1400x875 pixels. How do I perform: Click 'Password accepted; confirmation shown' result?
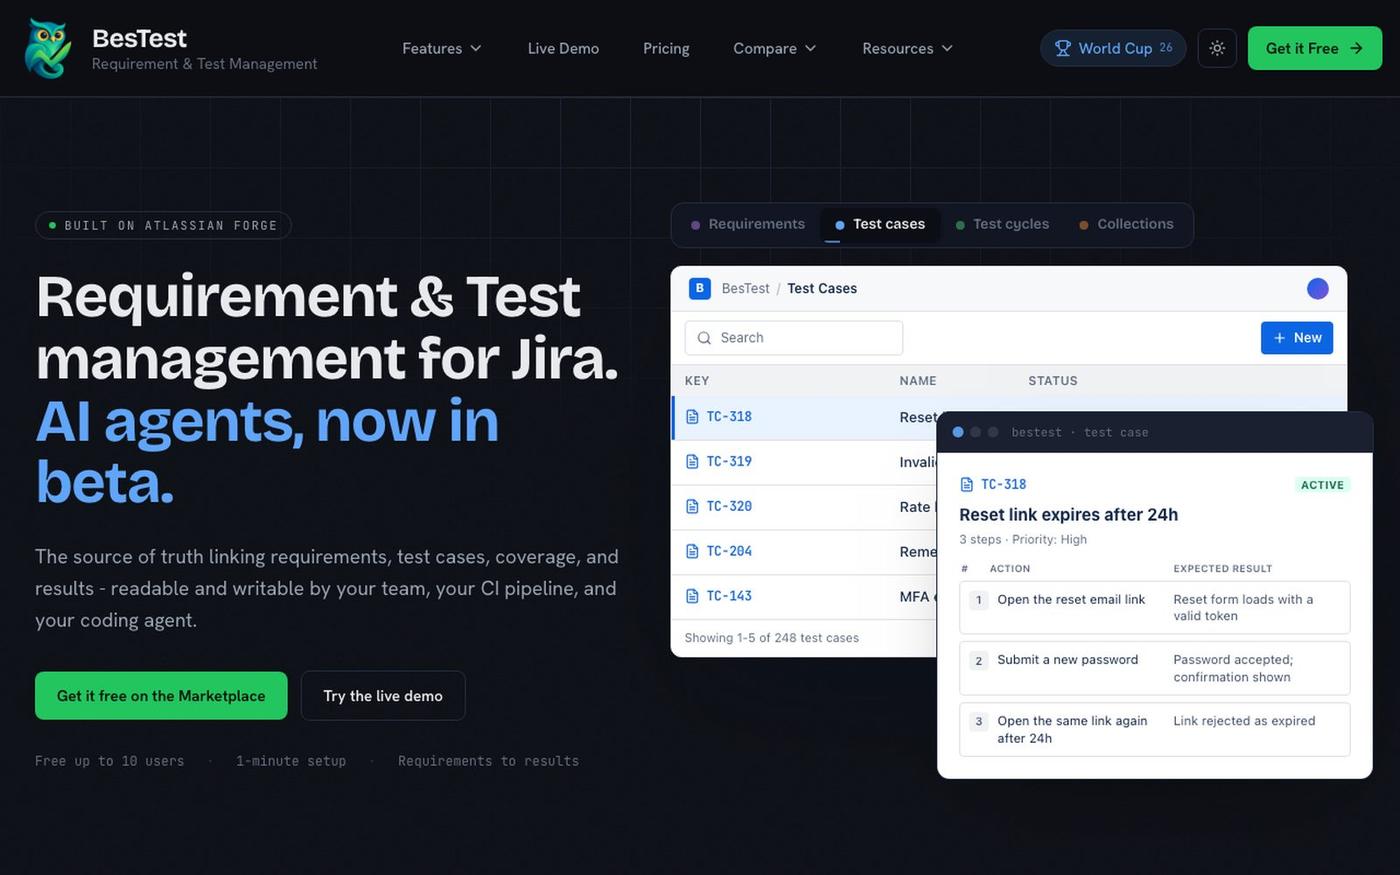[x=1233, y=669]
